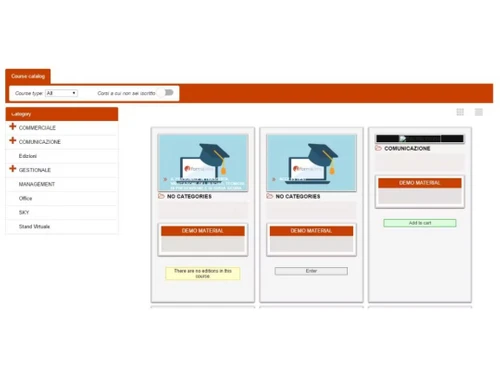500x375 pixels.
Task: Click NO CATEGORIES label on second card
Action: point(298,196)
